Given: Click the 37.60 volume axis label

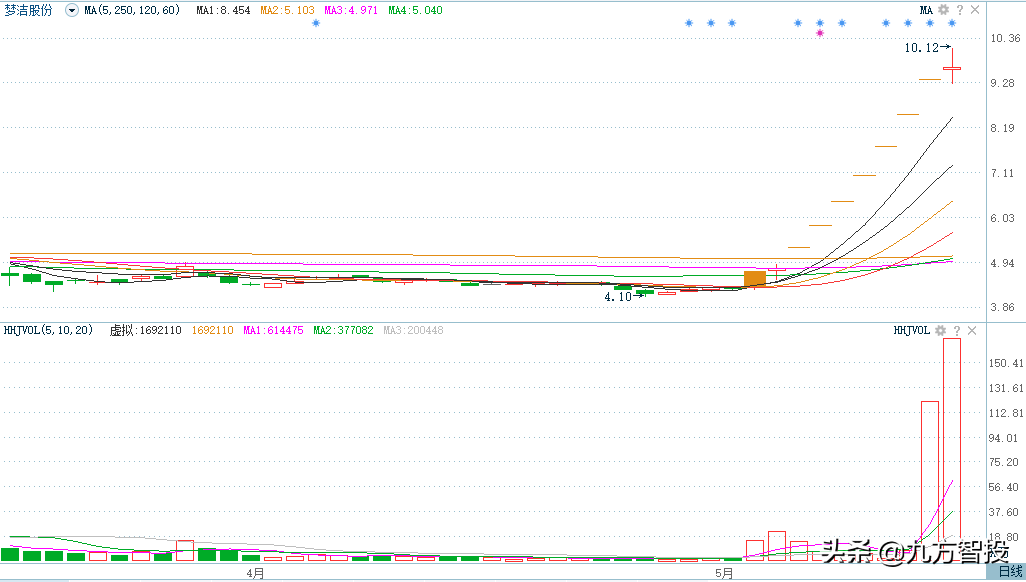Looking at the screenshot, I should coord(1004,512).
